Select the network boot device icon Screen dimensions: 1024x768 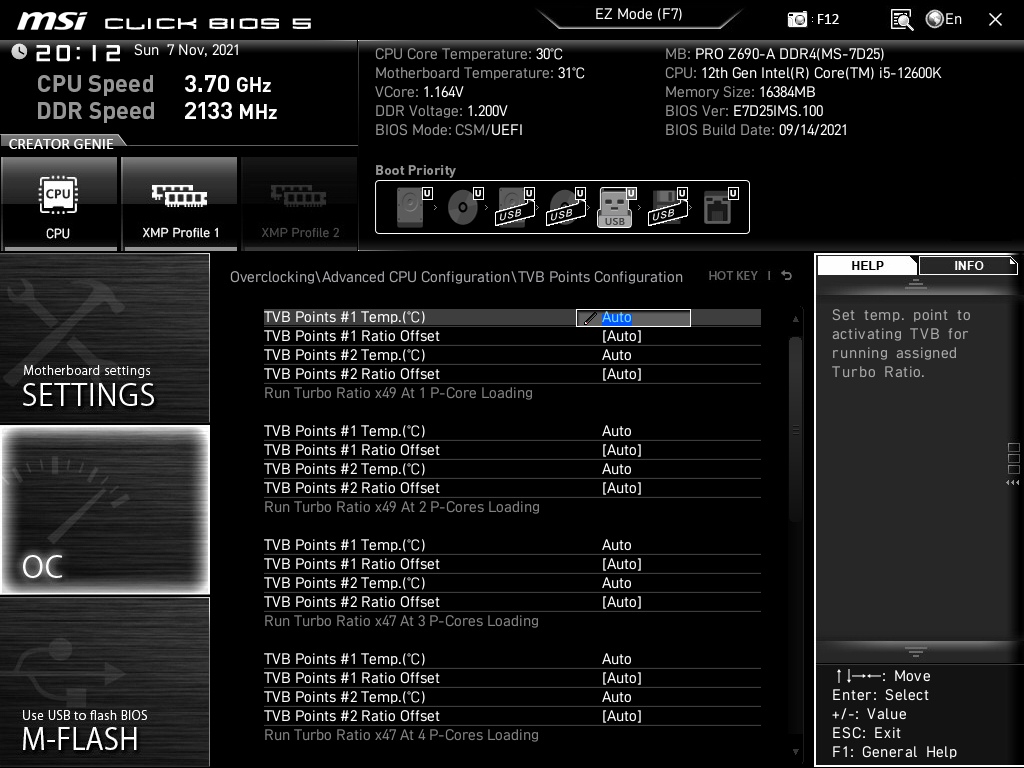point(719,206)
